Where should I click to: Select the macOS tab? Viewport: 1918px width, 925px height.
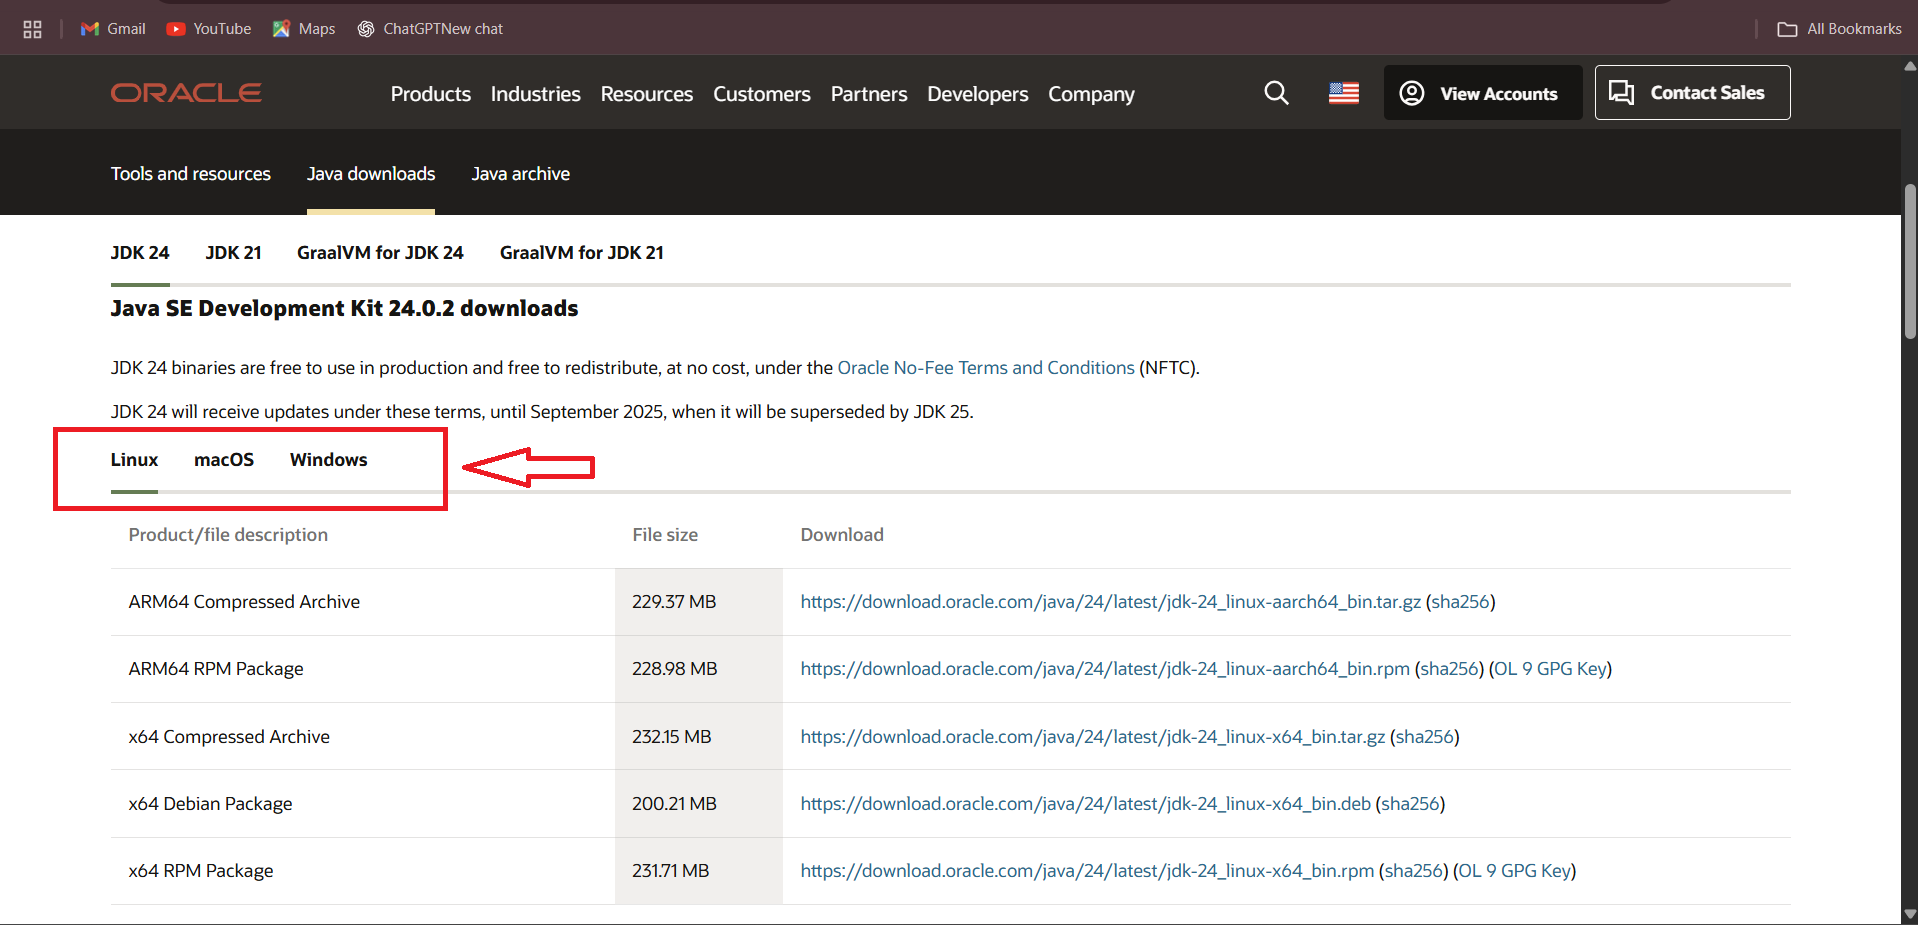pyautogui.click(x=224, y=460)
